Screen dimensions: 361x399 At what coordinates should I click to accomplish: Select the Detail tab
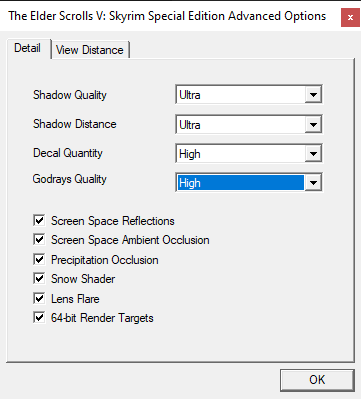coord(28,48)
